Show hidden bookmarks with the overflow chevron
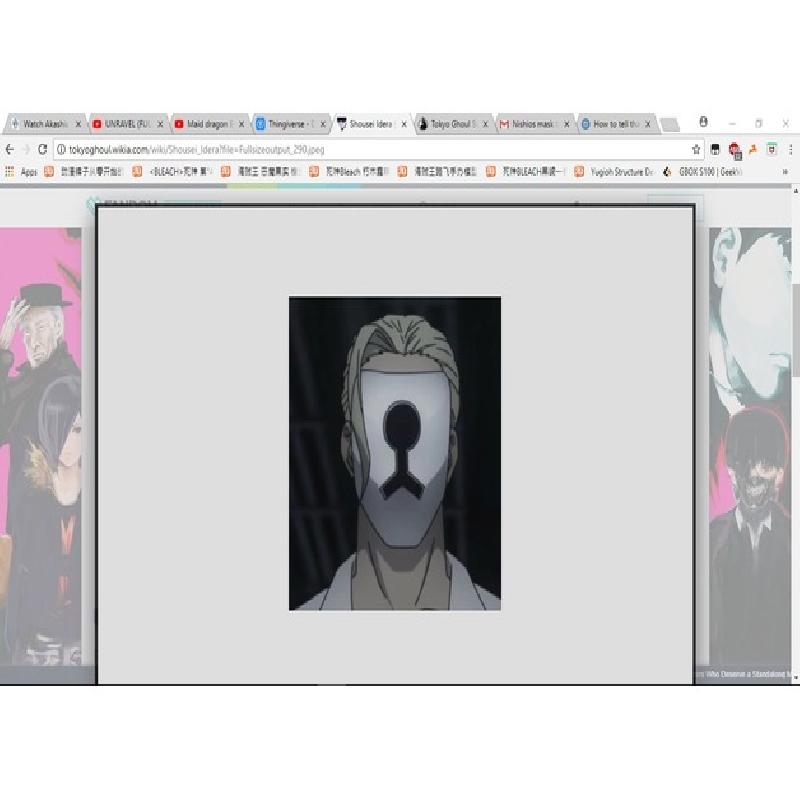The width and height of the screenshot is (800, 800). [x=785, y=172]
